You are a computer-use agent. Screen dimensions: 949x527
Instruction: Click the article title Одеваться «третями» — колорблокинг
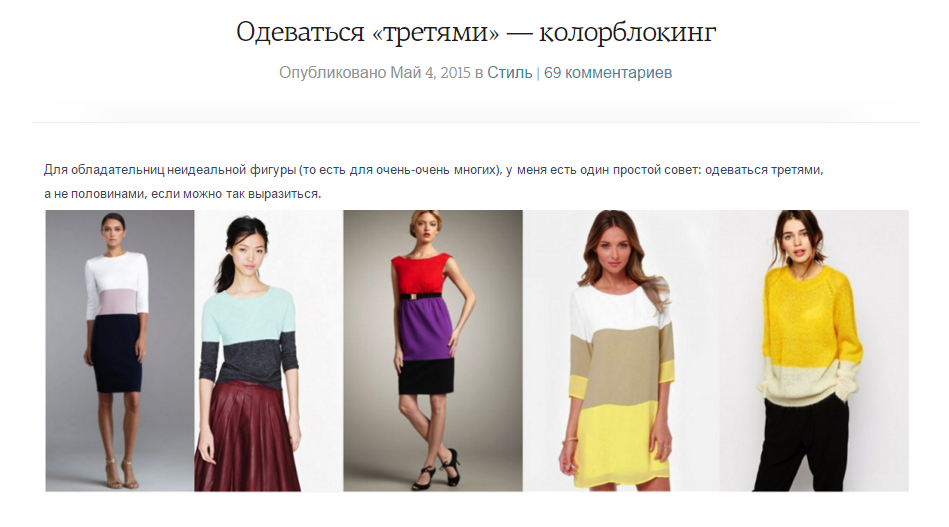click(x=476, y=31)
